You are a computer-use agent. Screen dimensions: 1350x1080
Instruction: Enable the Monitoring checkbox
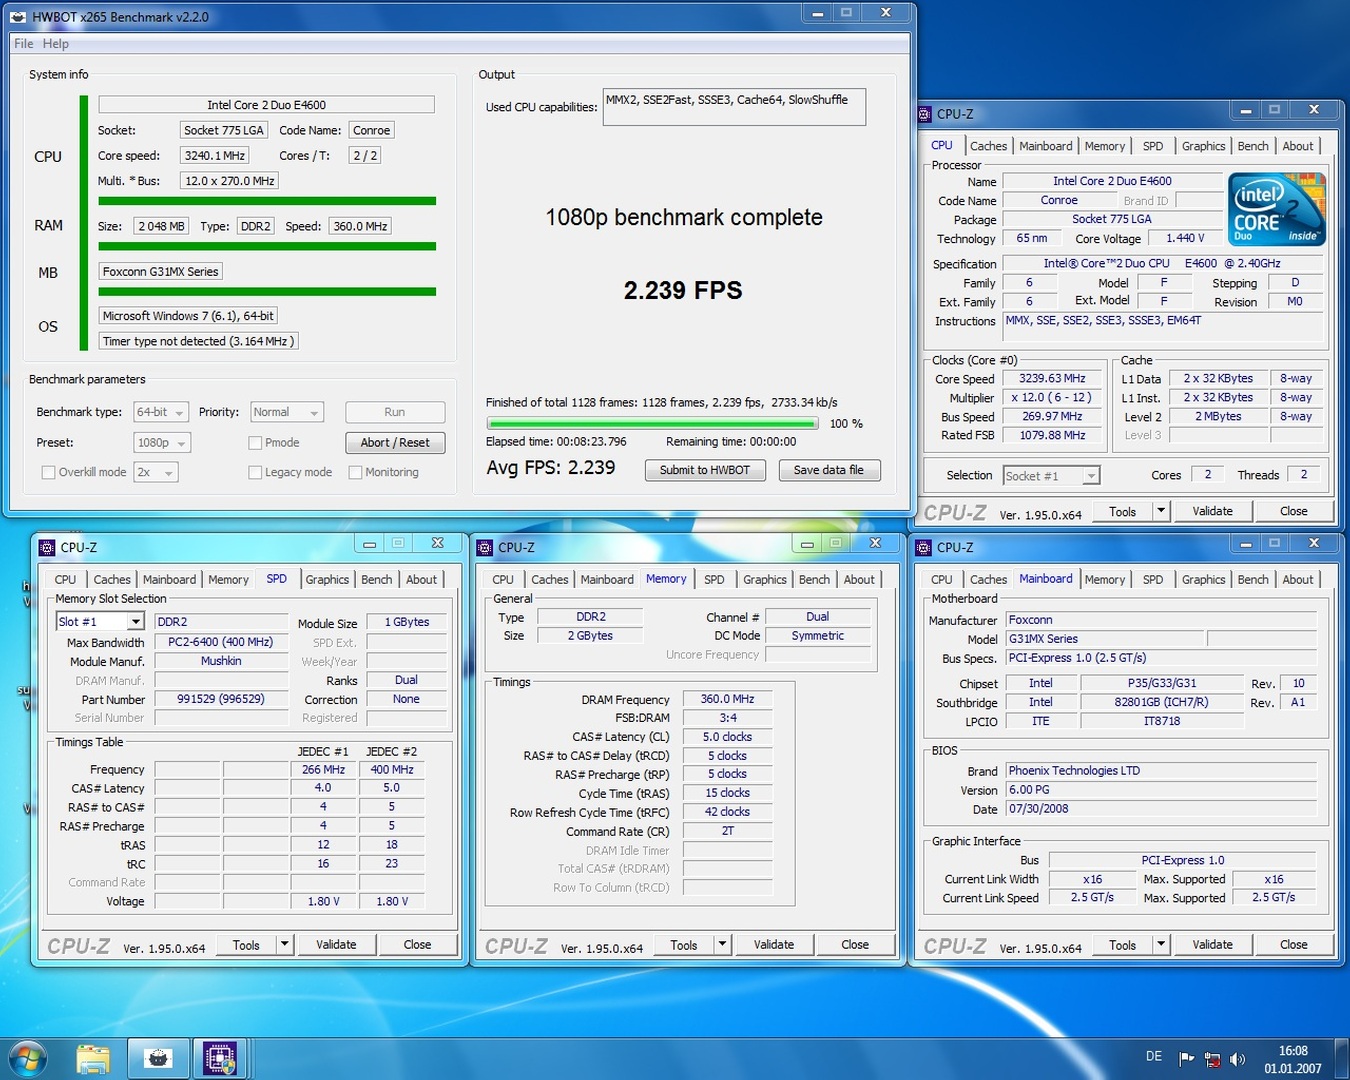tap(355, 472)
